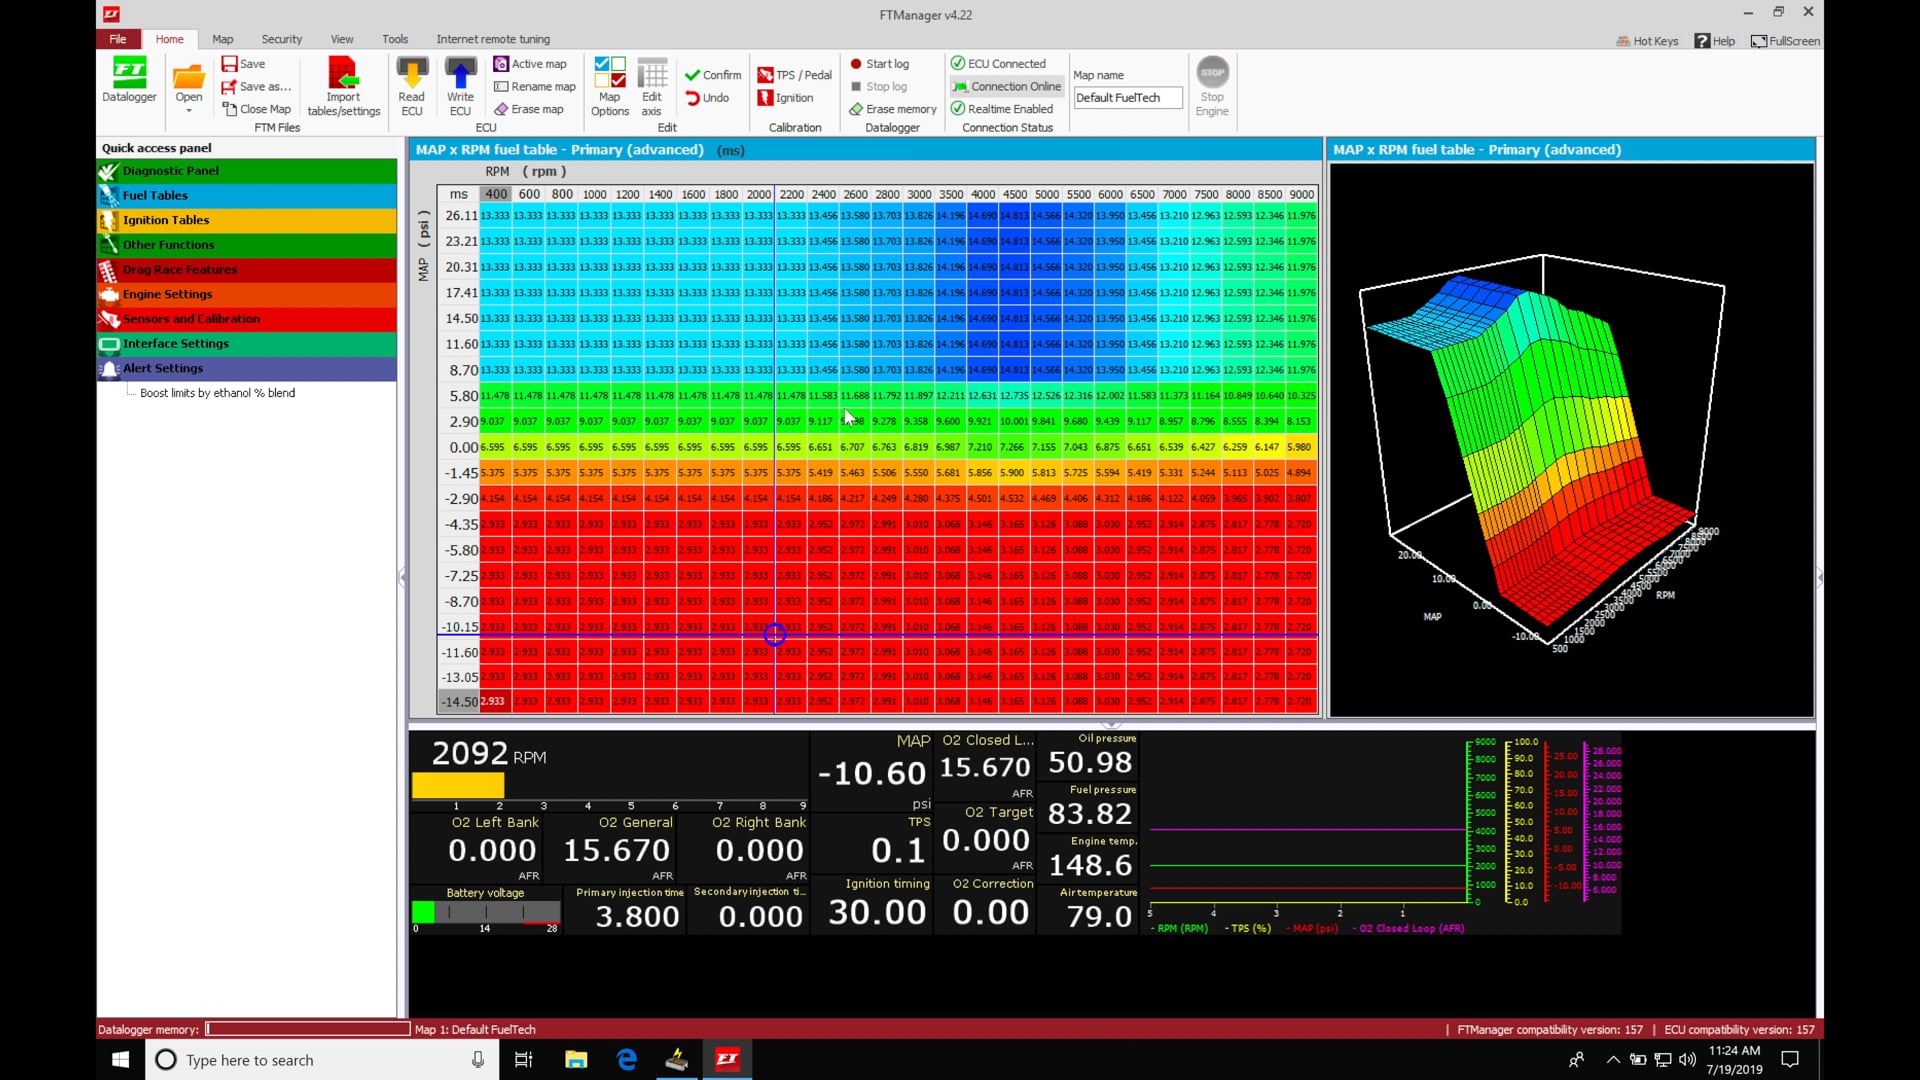Click the Confirm button in the Edit group
Viewport: 1920px width, 1080px height.
[x=711, y=74]
